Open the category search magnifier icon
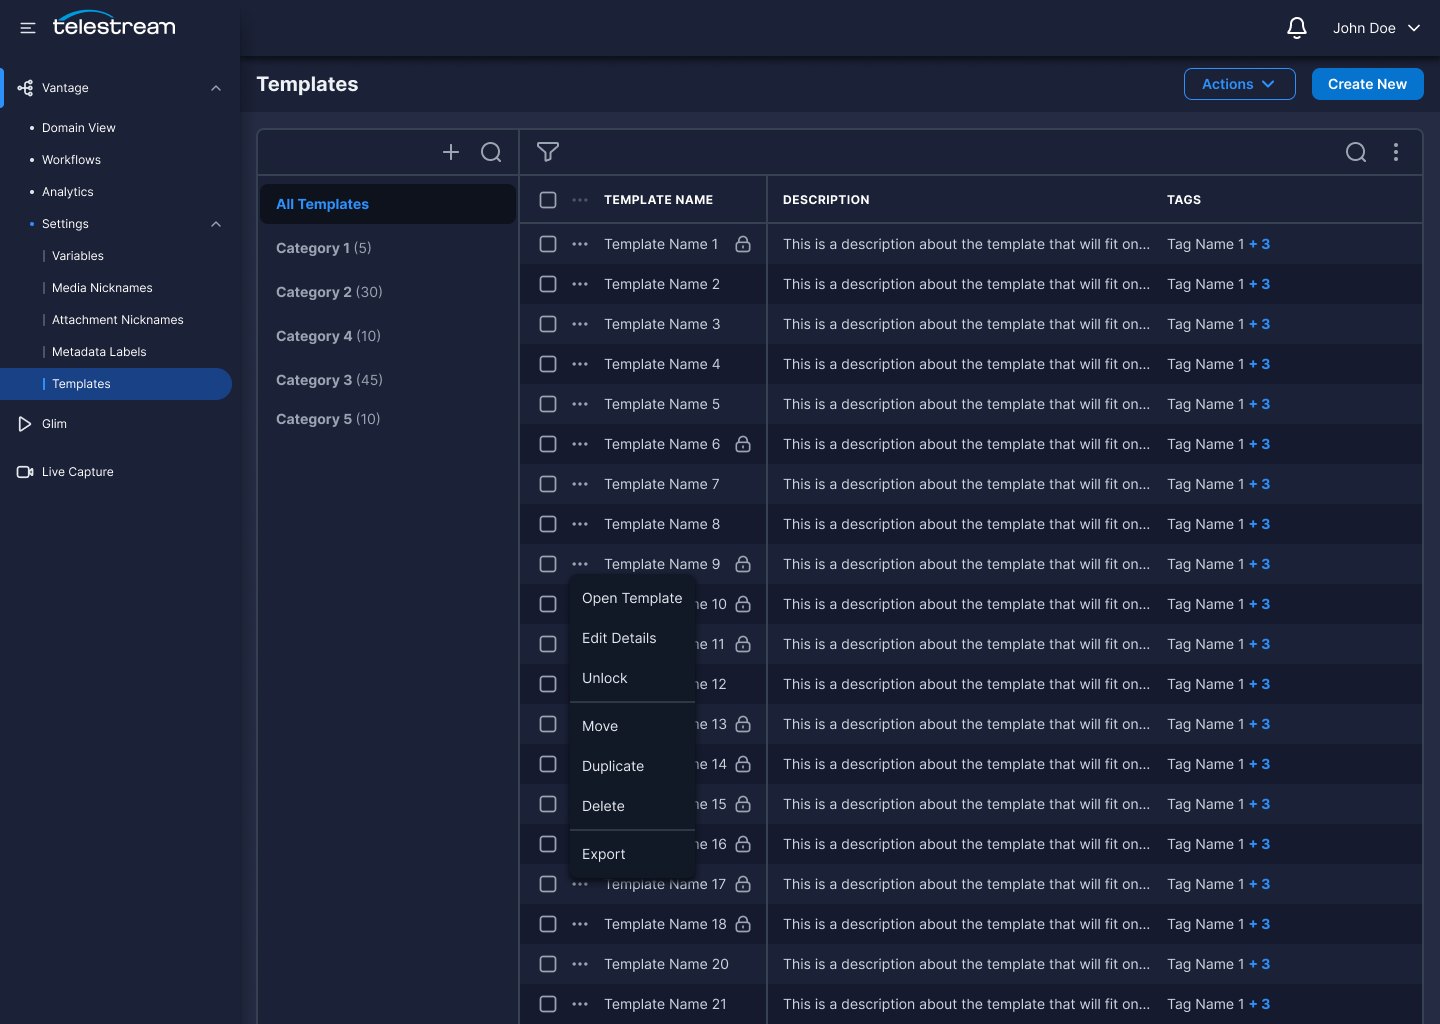The image size is (1440, 1024). (491, 152)
